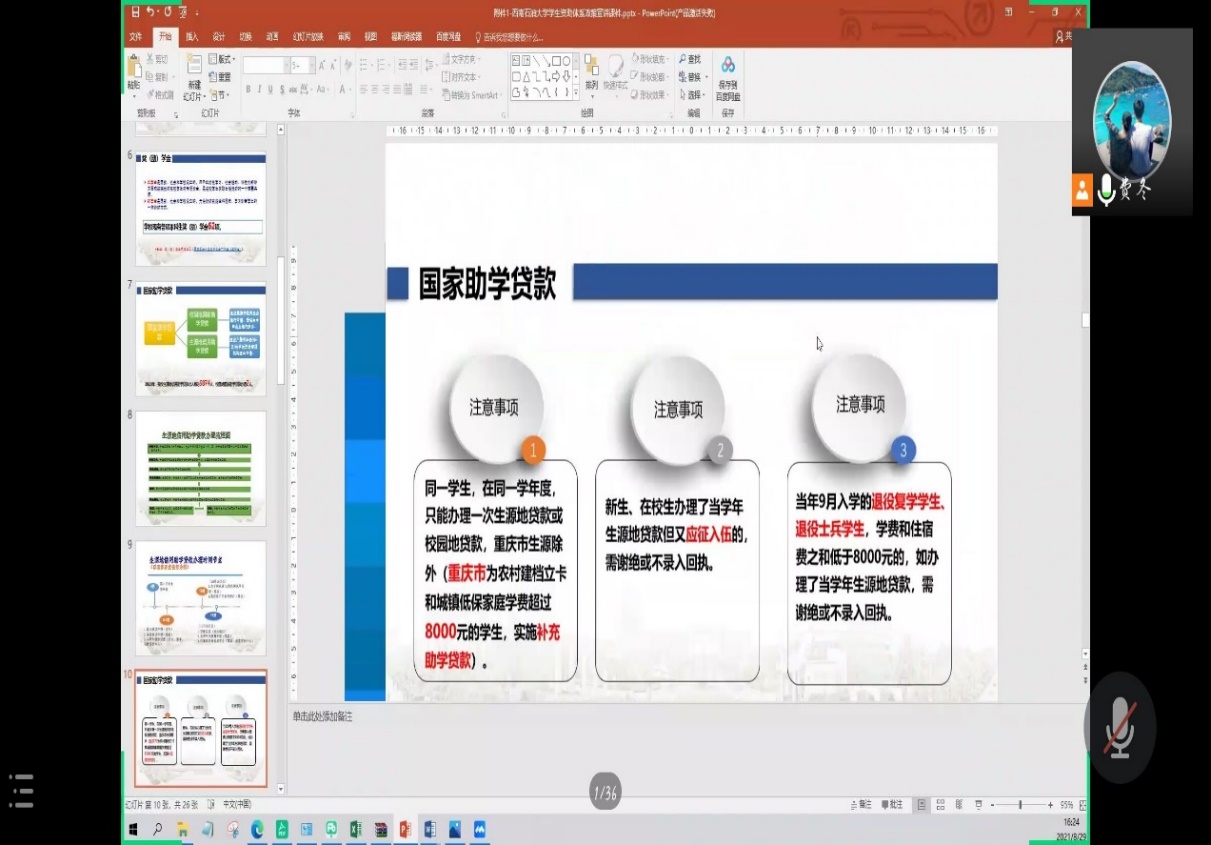Click the orange person icon beside the presenter name

click(1082, 190)
